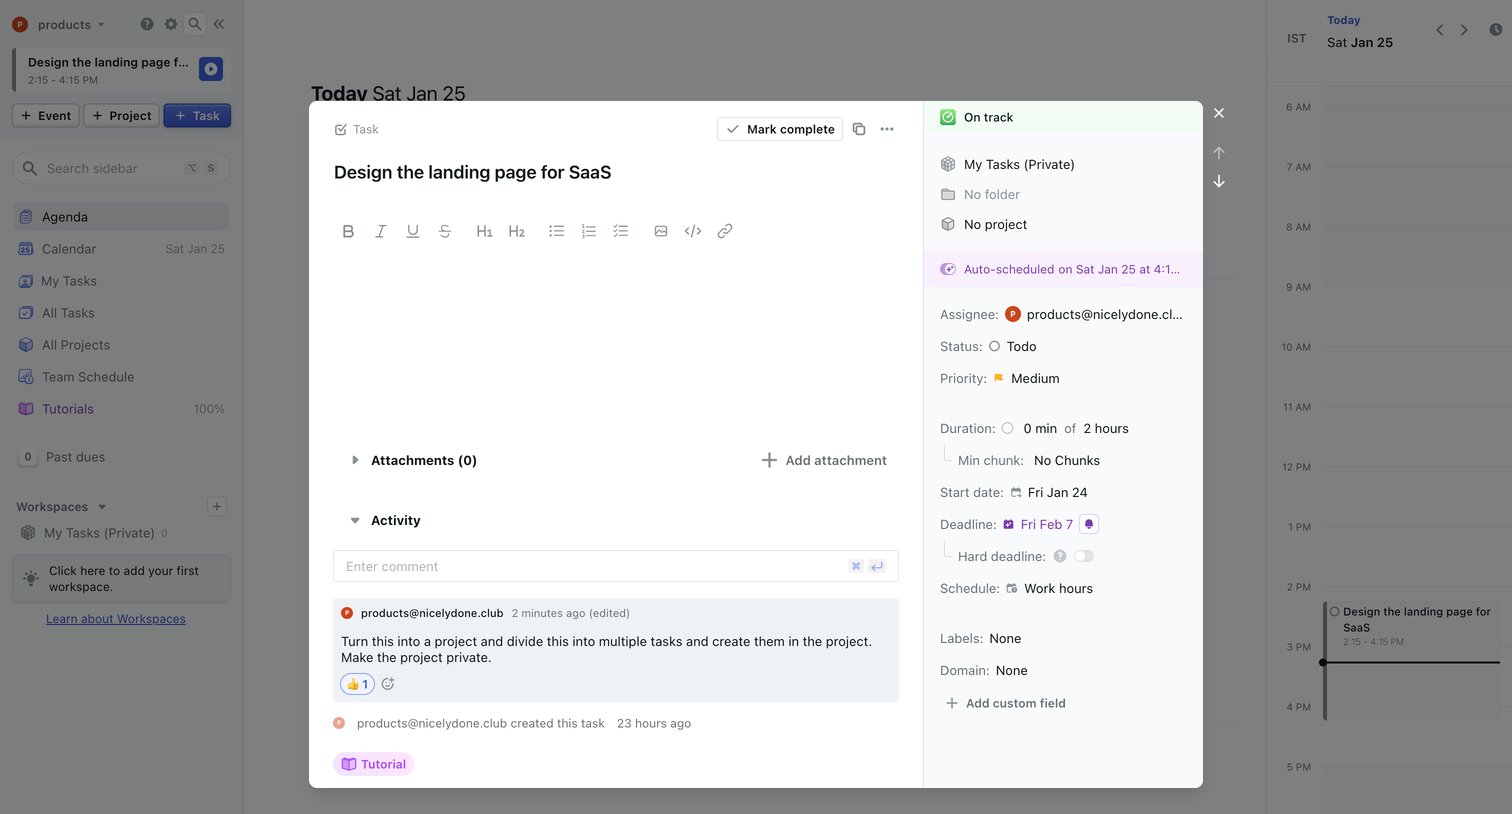Open All Projects in the sidebar
This screenshot has width=1512, height=814.
click(x=121, y=345)
